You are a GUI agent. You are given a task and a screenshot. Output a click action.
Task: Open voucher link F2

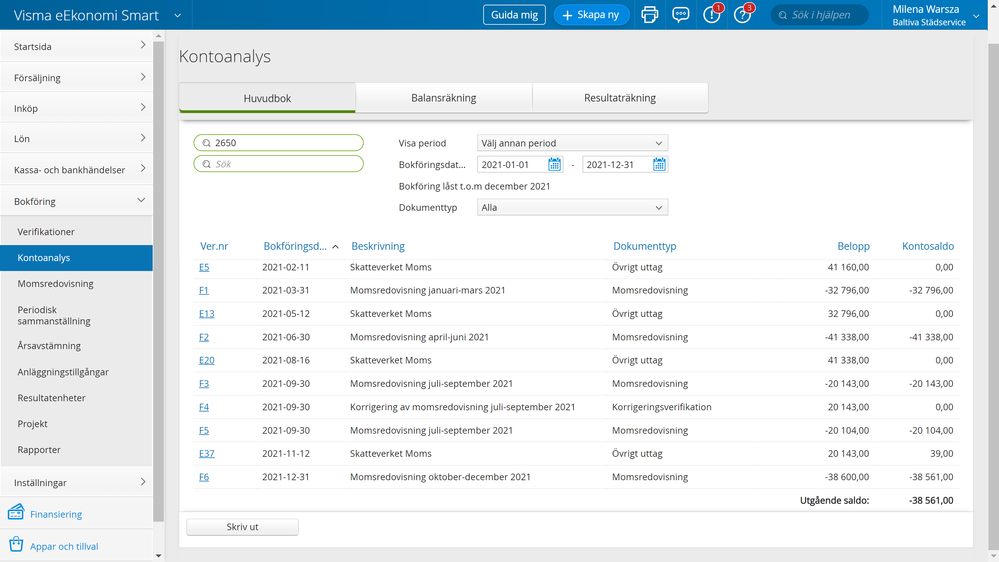pos(204,337)
